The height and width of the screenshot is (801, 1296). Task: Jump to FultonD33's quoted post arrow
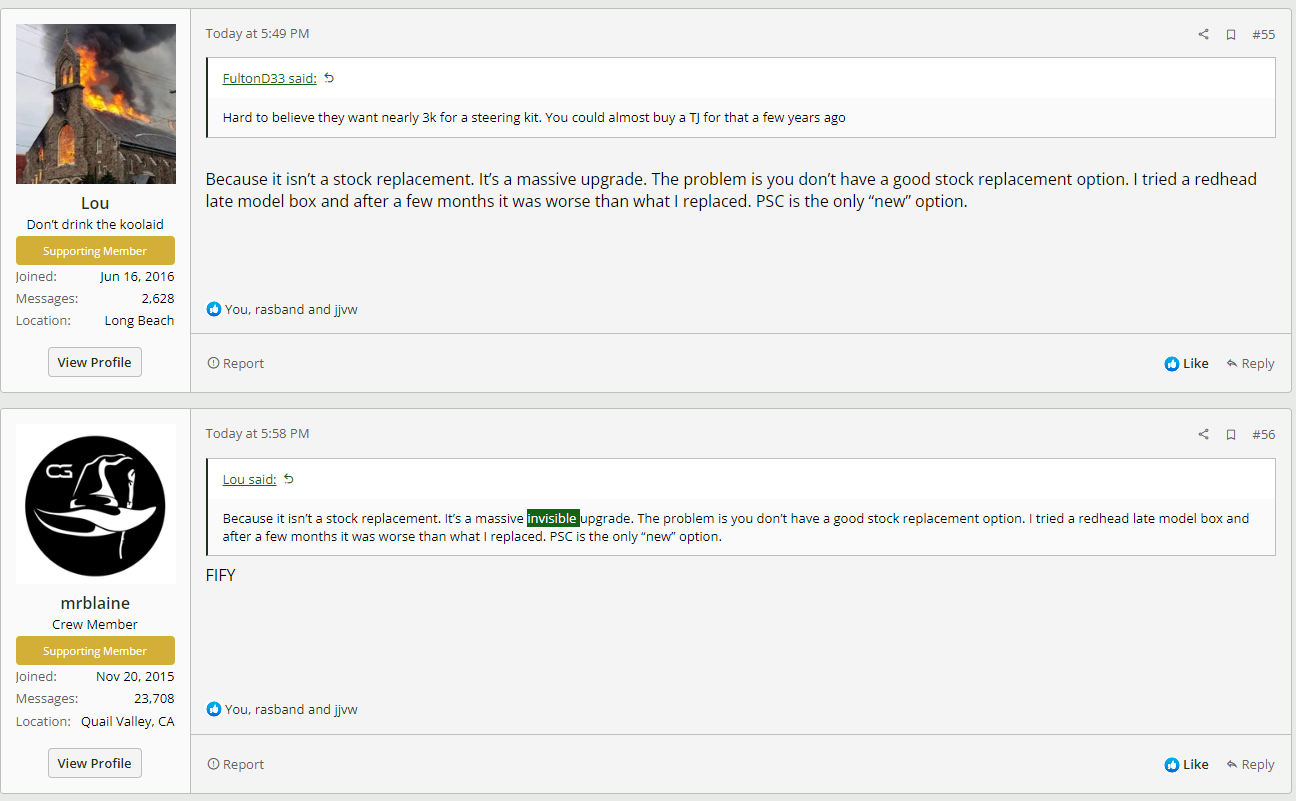pyautogui.click(x=330, y=78)
